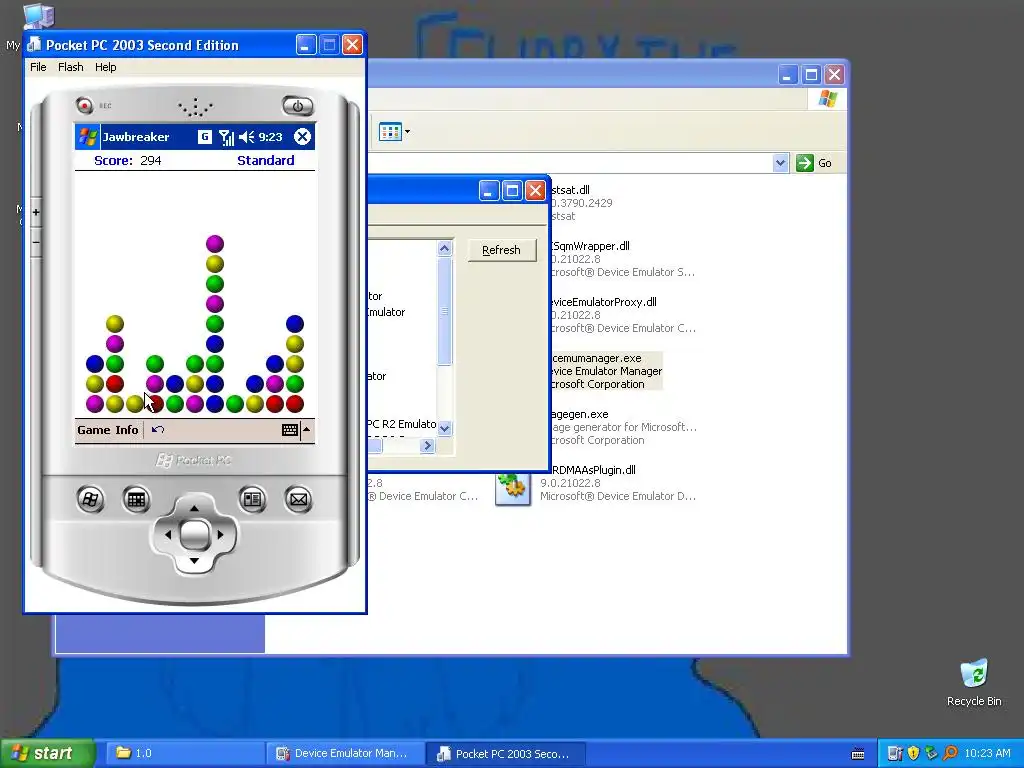The image size is (1024, 768).
Task: Click the 9:23 clock in the title bar
Action: click(x=270, y=137)
